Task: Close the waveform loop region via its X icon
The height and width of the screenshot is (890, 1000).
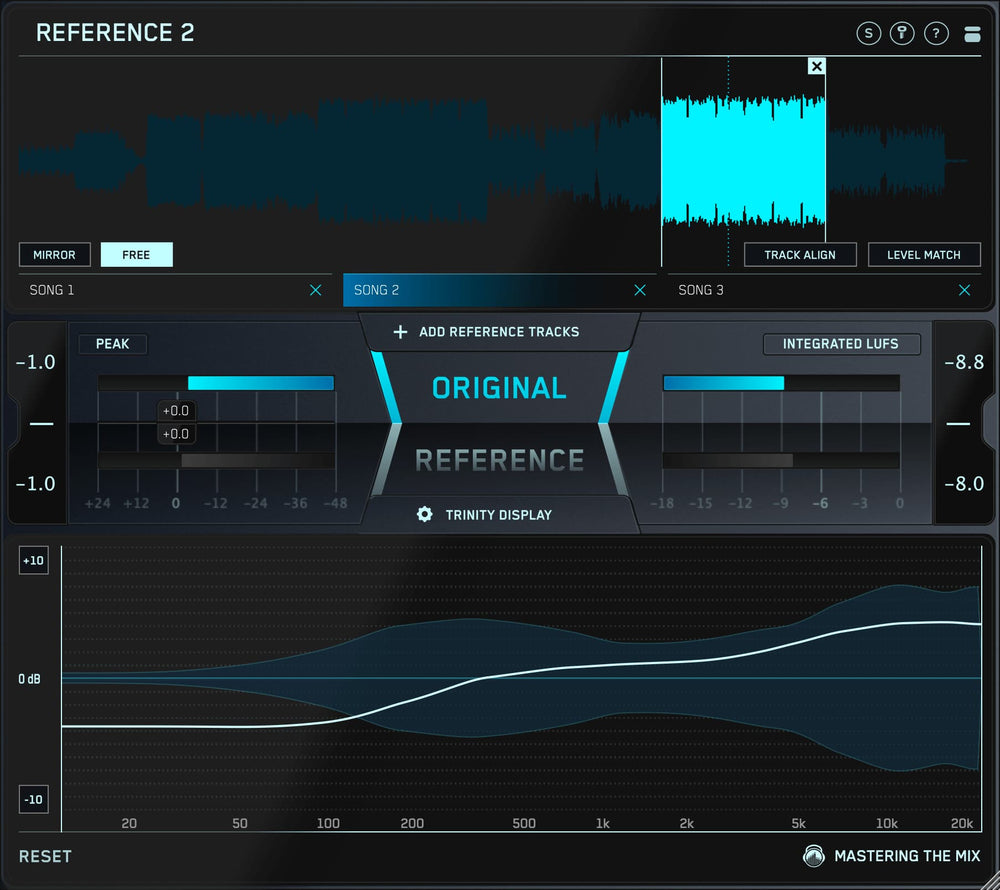Action: point(817,66)
